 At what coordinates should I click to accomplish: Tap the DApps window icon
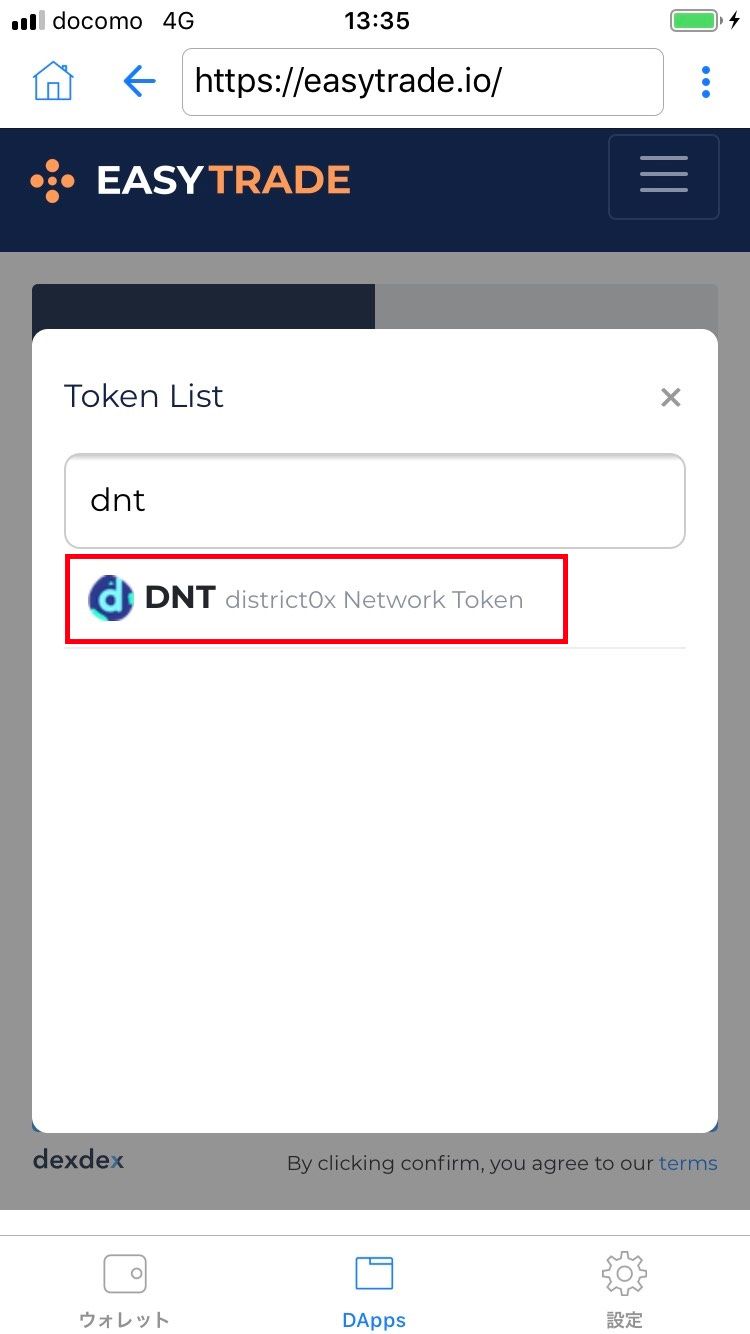[374, 1274]
